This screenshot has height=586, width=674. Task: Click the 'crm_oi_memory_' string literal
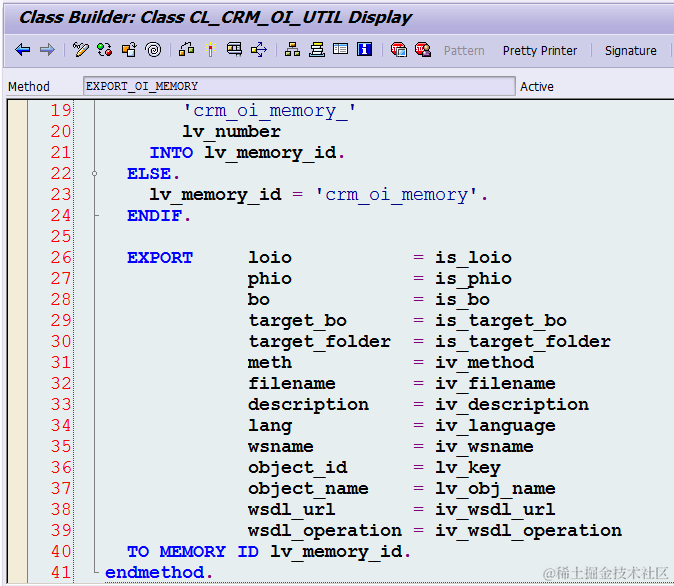click(269, 111)
